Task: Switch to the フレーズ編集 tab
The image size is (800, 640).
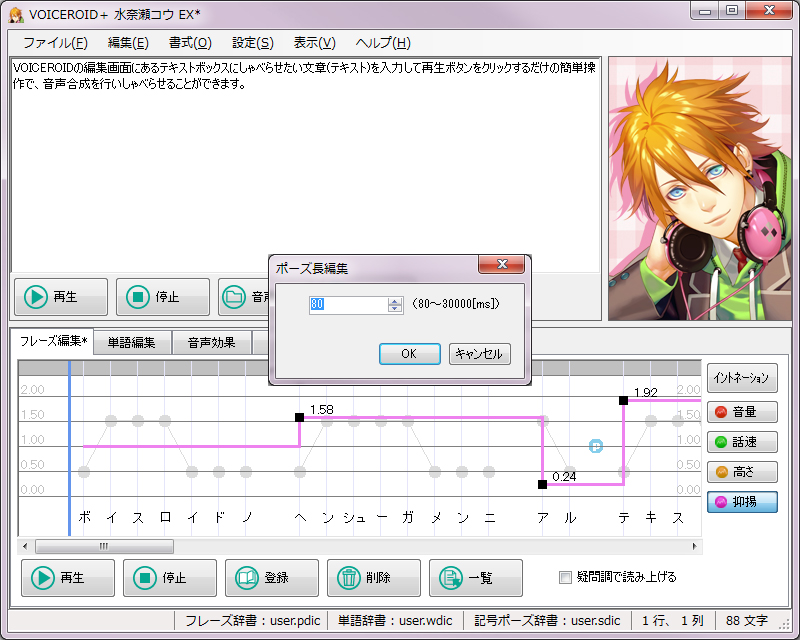Action: (x=53, y=341)
